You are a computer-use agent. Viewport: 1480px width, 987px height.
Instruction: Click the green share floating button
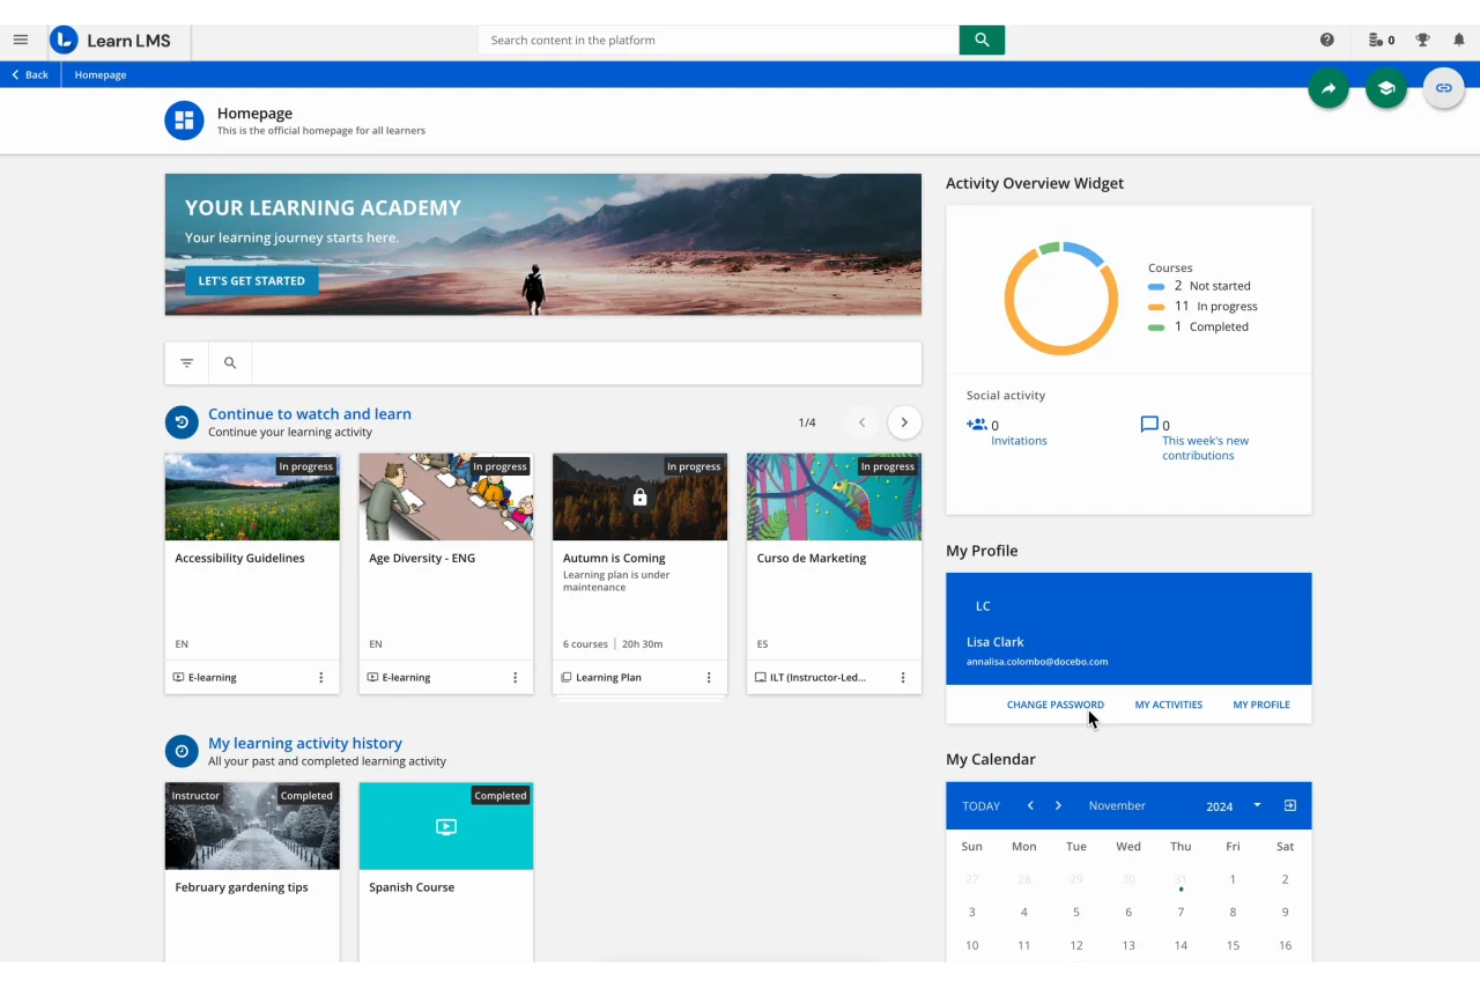1328,88
